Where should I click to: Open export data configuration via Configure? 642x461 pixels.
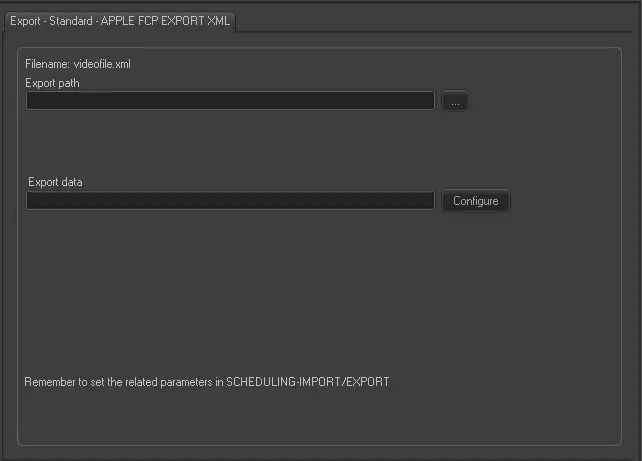point(475,201)
